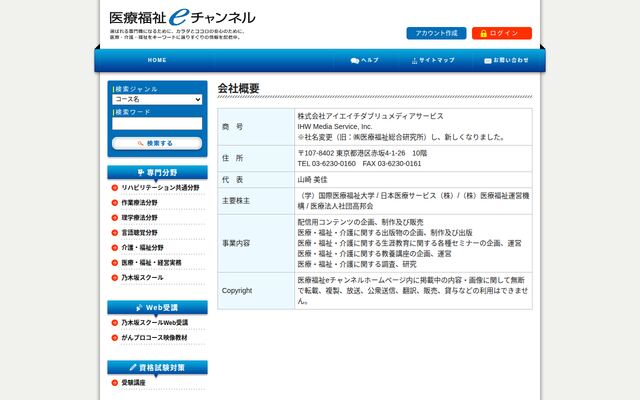Open 理学療法分野 link
This screenshot has height=400, width=640.
(x=139, y=218)
